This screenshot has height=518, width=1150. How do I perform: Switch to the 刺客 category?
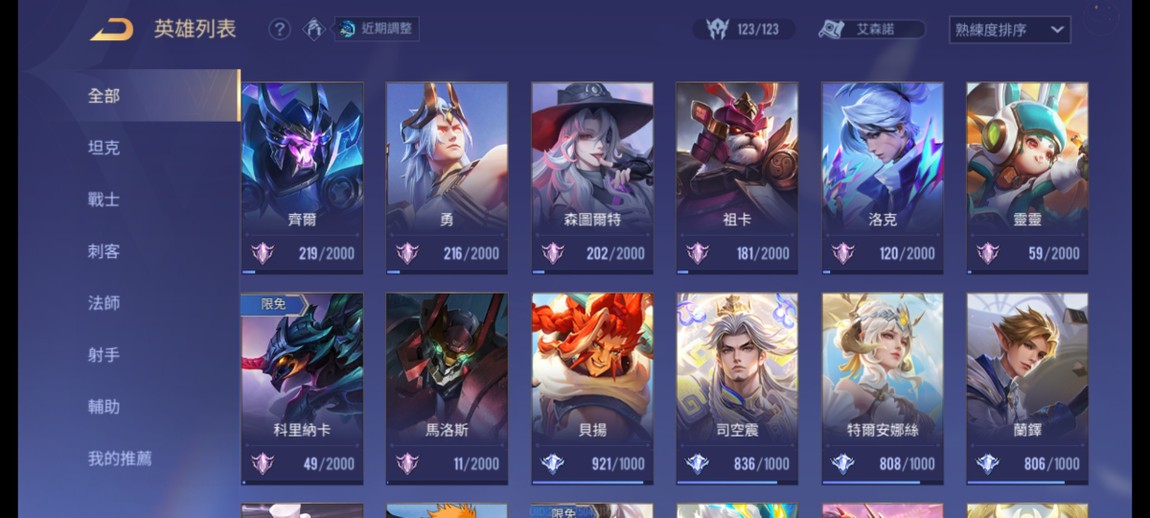103,251
